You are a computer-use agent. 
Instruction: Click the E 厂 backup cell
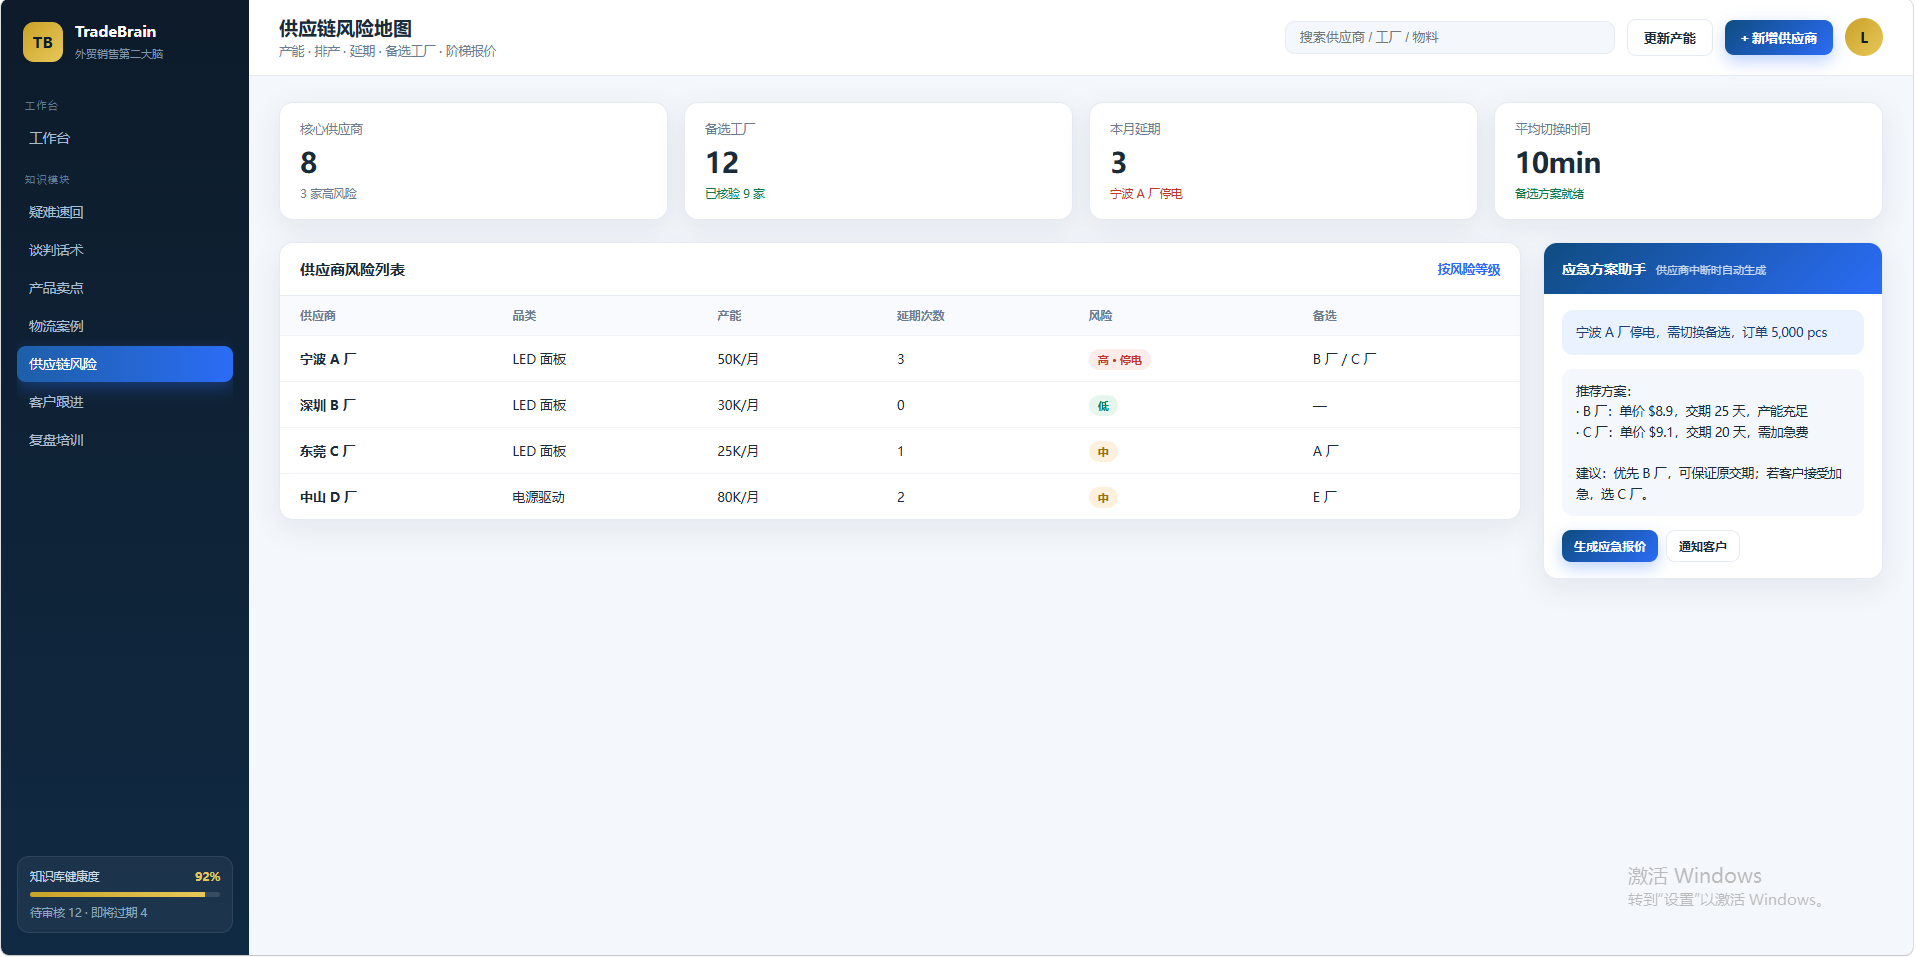1324,497
